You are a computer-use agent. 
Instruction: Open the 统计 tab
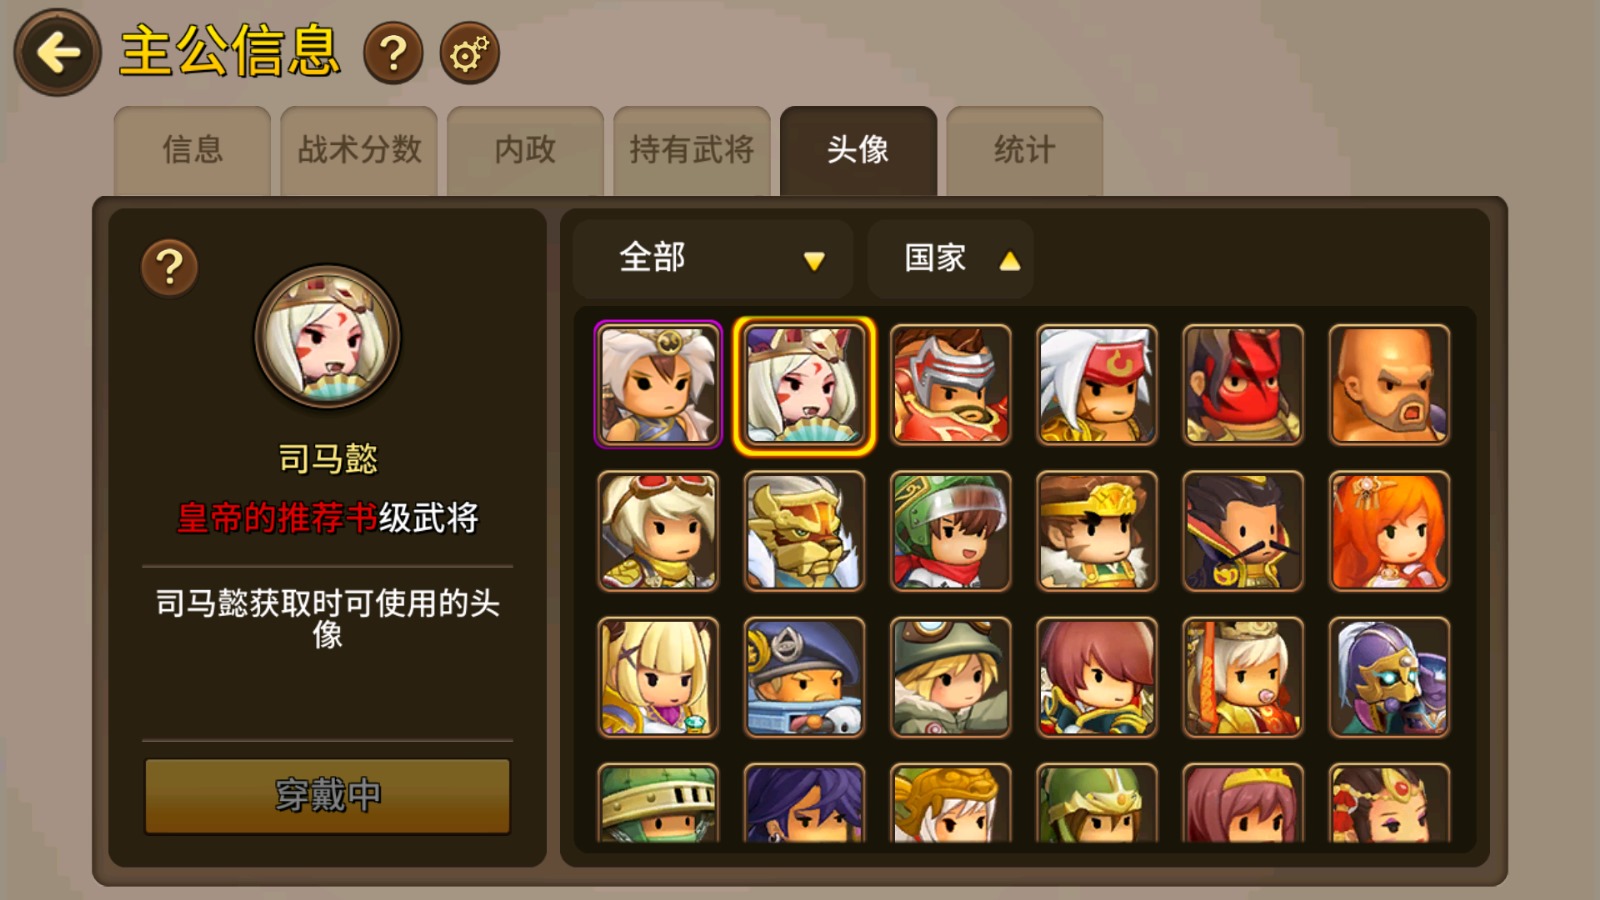pos(1025,150)
